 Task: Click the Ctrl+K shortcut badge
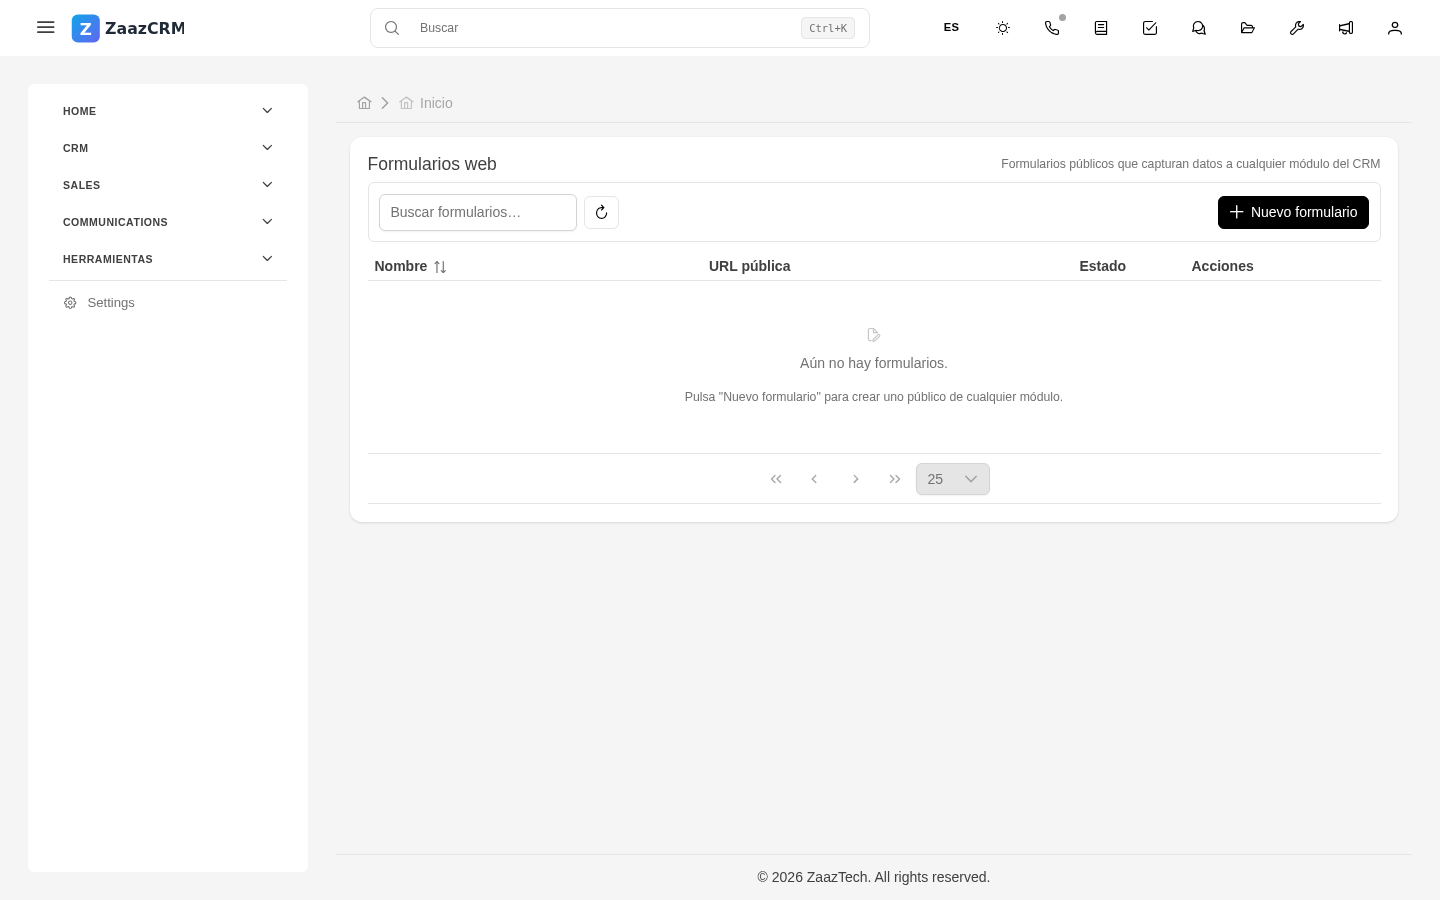[x=828, y=28]
